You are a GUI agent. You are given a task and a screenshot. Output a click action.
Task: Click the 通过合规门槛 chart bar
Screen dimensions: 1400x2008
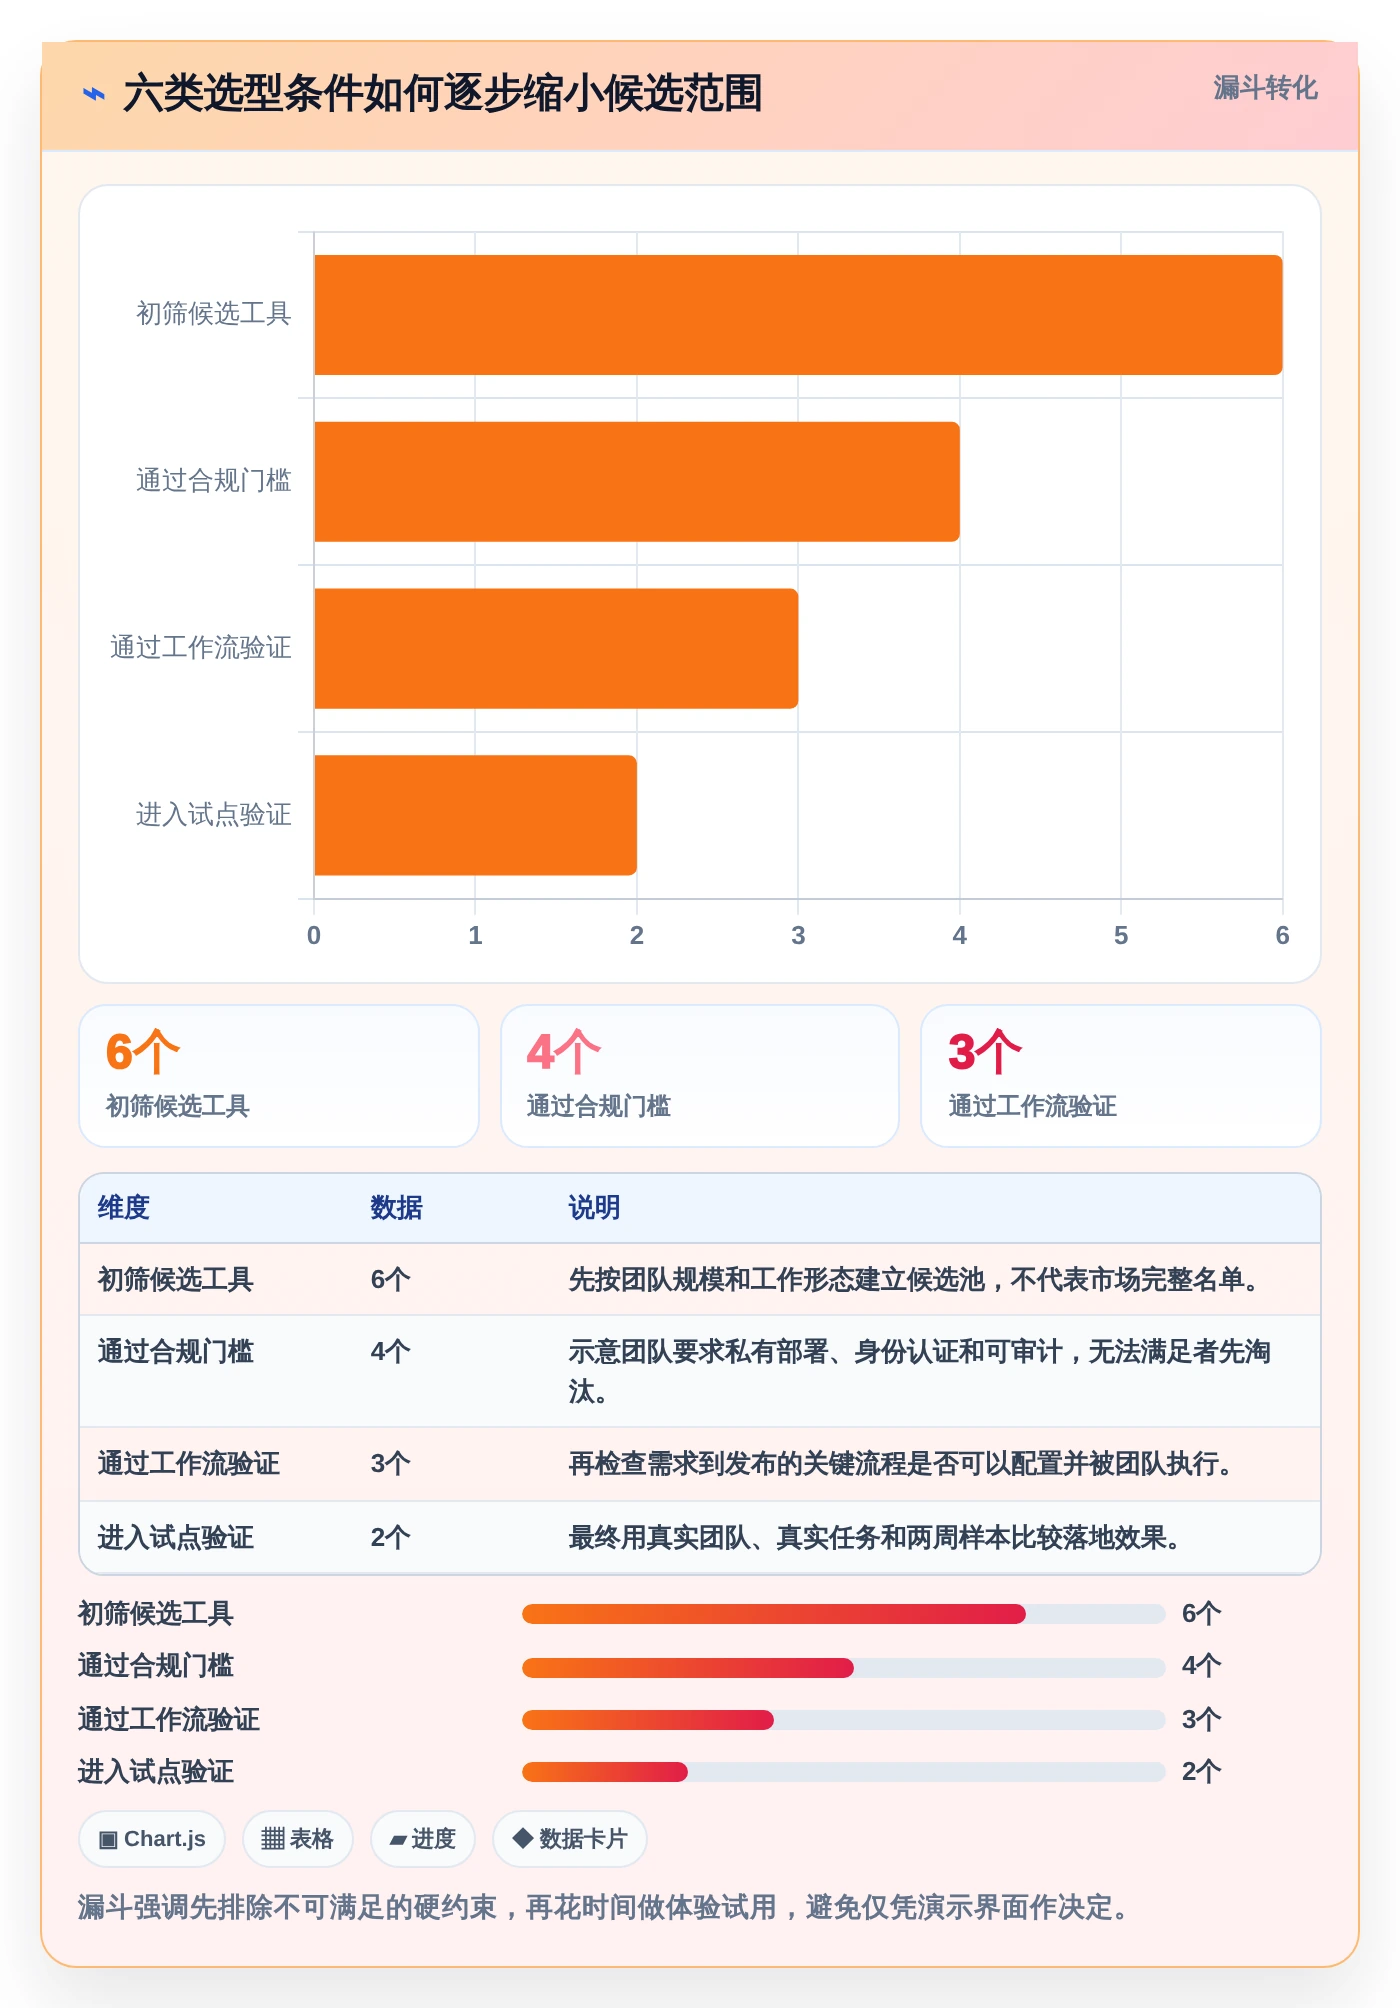coord(637,482)
